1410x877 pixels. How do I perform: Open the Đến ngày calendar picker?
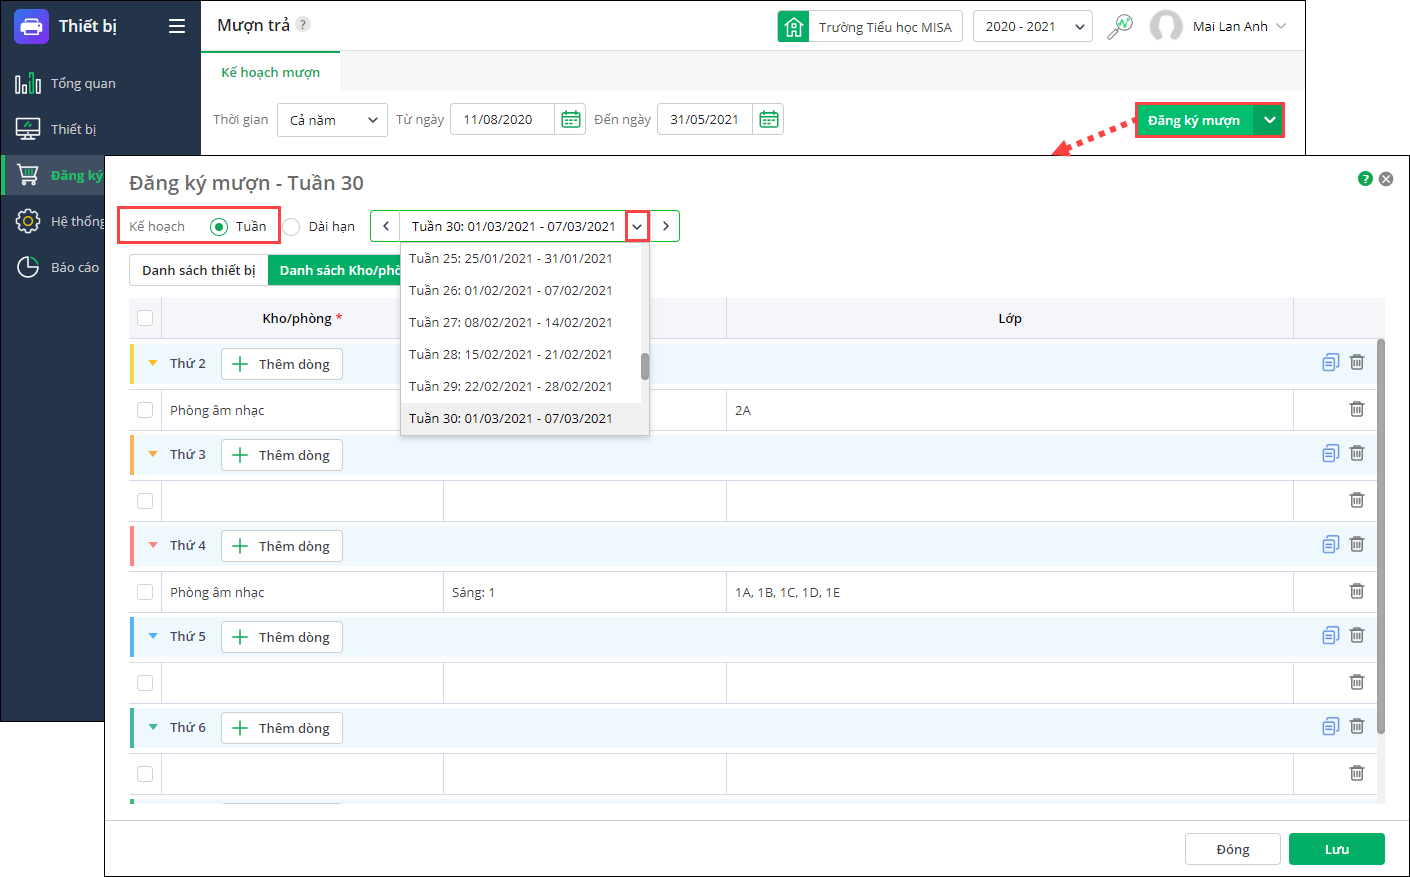(x=769, y=119)
